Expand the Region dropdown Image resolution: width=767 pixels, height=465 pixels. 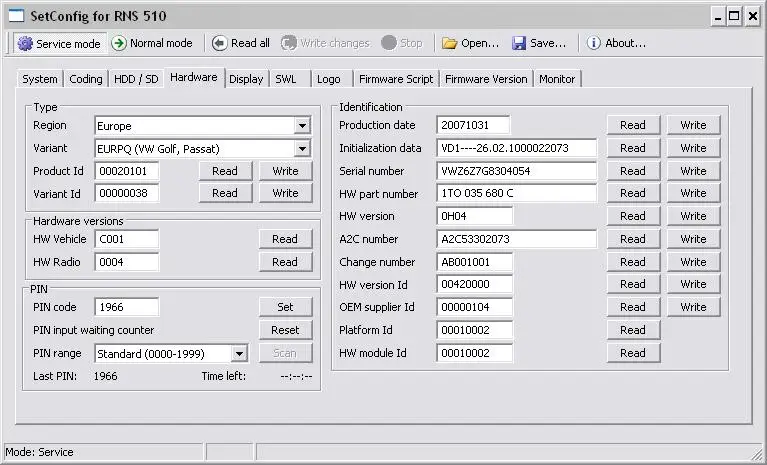302,126
